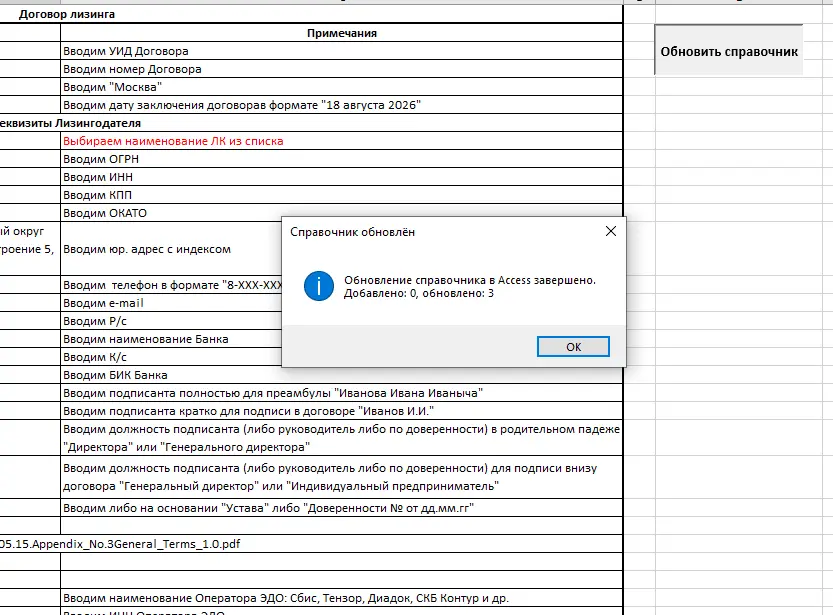Select the cell about наименование Оператора ЭДО
The image size is (833, 615).
click(342, 598)
